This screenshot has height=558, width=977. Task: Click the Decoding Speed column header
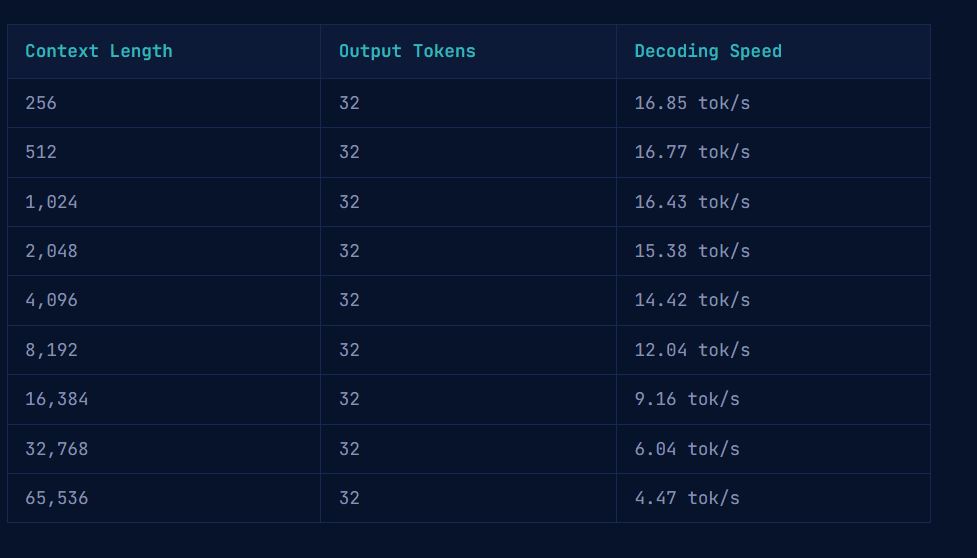click(x=708, y=51)
